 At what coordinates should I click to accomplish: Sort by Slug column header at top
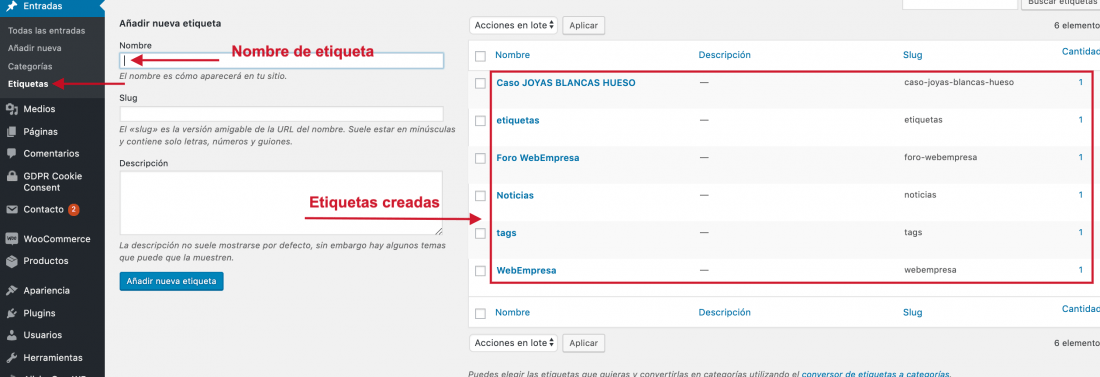pyautogui.click(x=913, y=55)
